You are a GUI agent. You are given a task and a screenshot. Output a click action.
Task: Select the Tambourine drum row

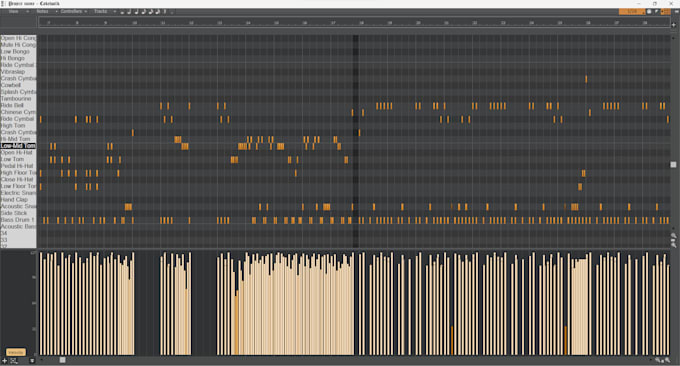(18, 98)
